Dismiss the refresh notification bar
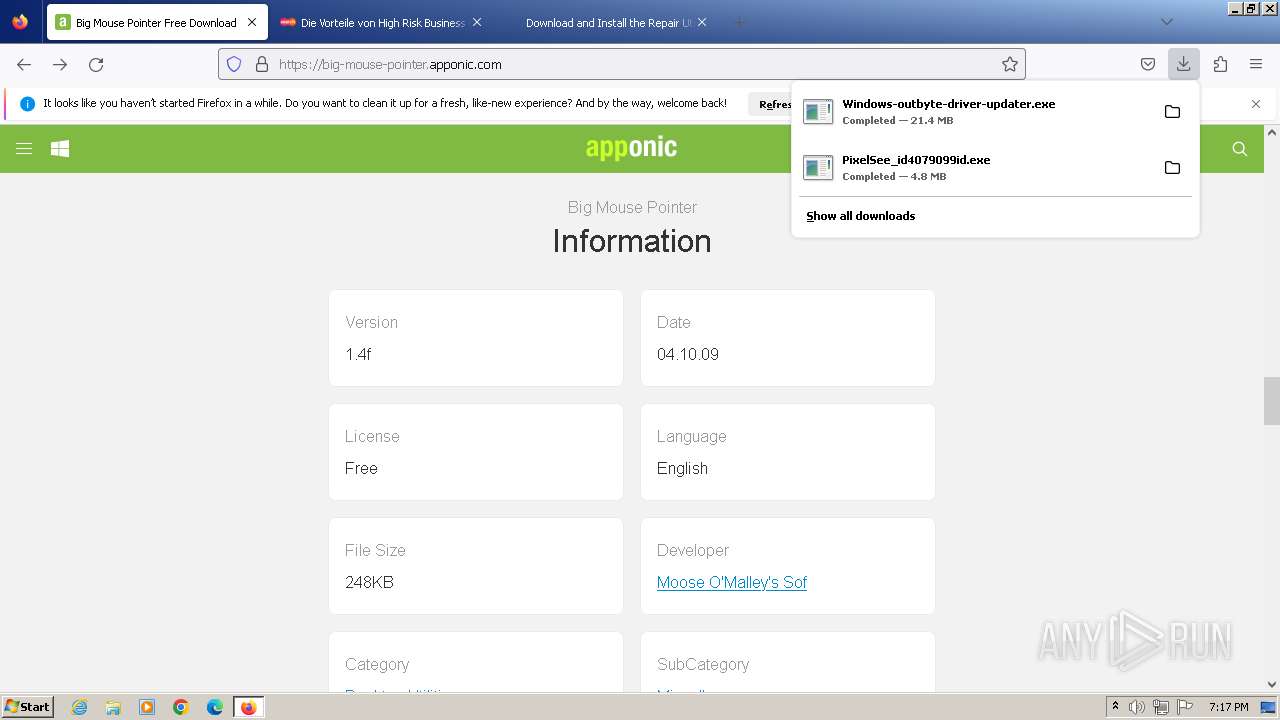1280x720 pixels. [x=1256, y=104]
